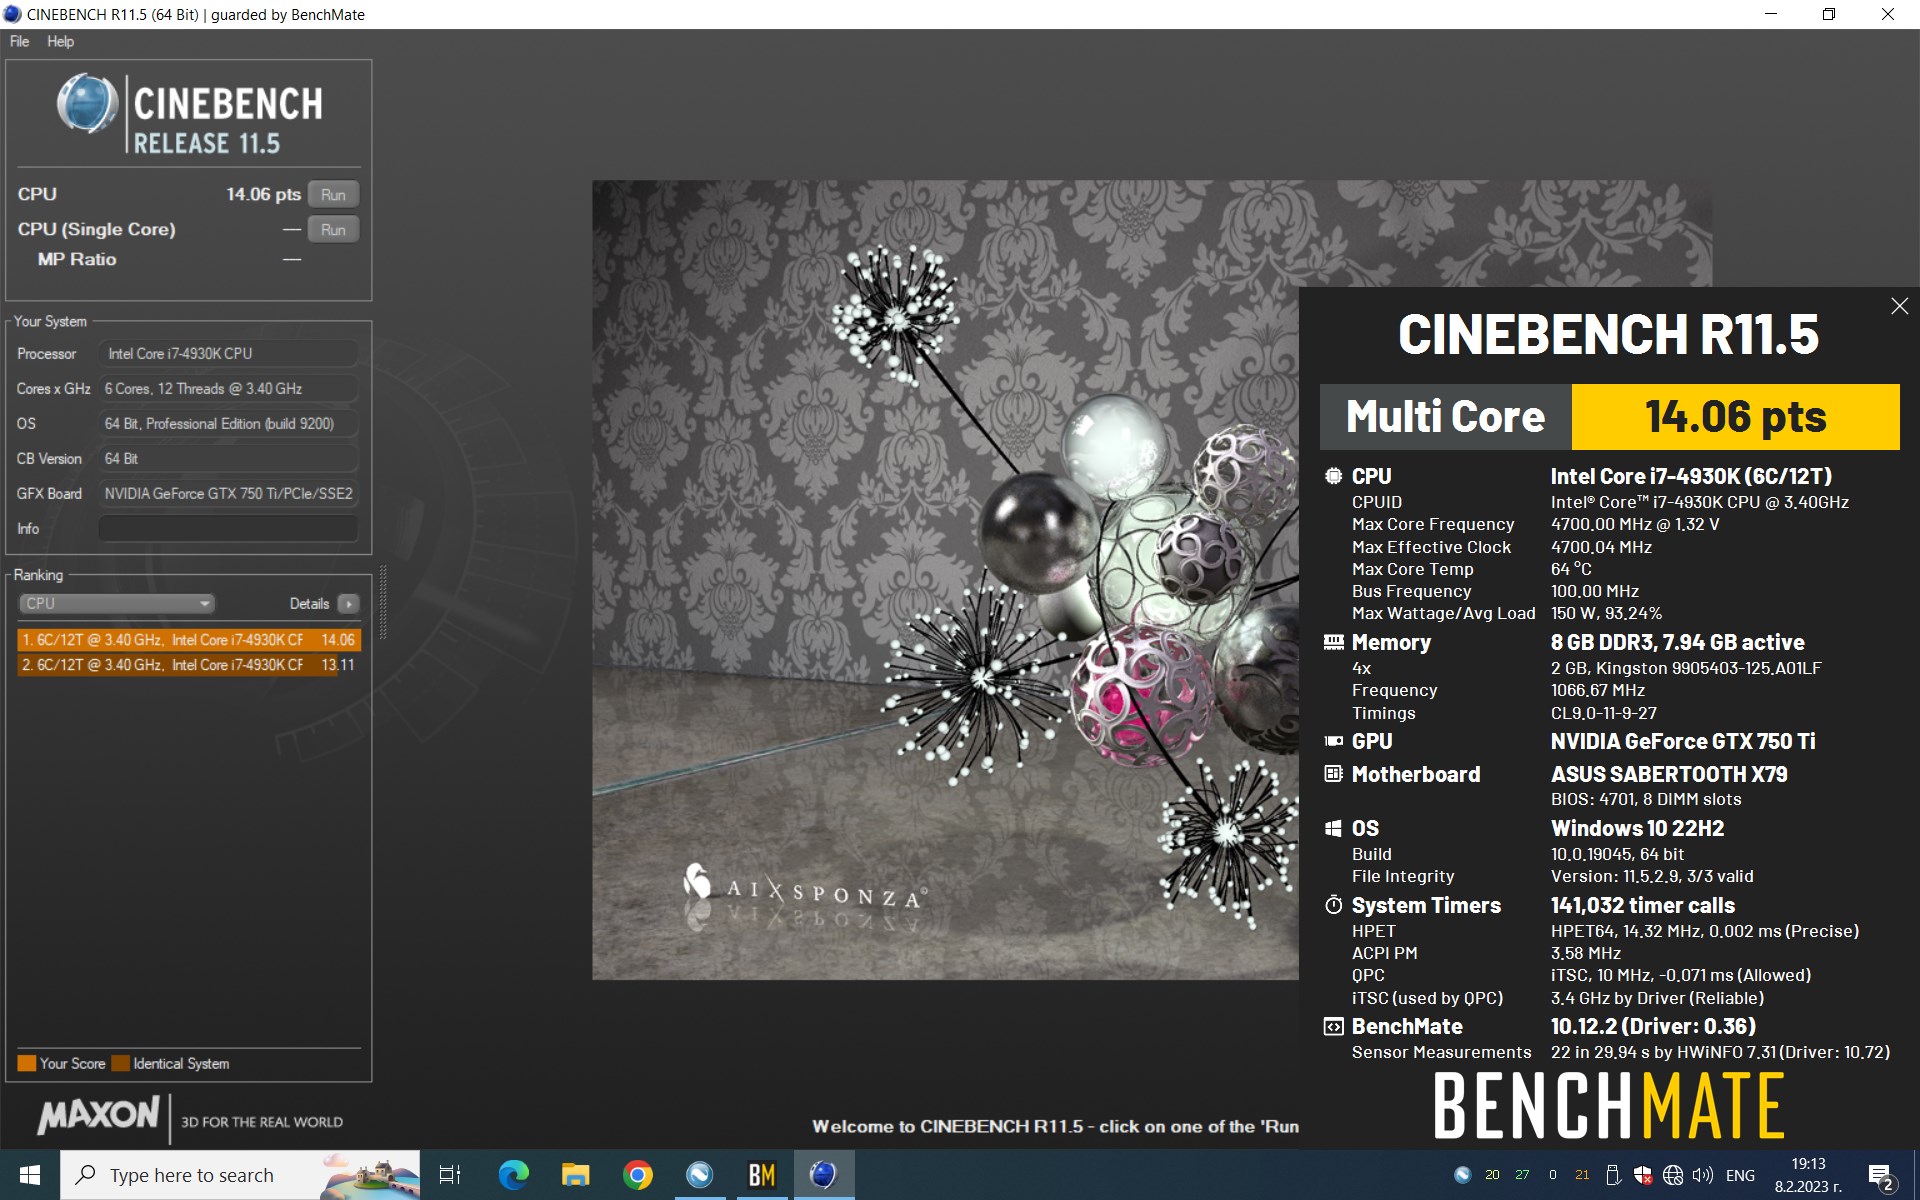
Task: Click the Cores x GHz value field
Action: (228, 388)
